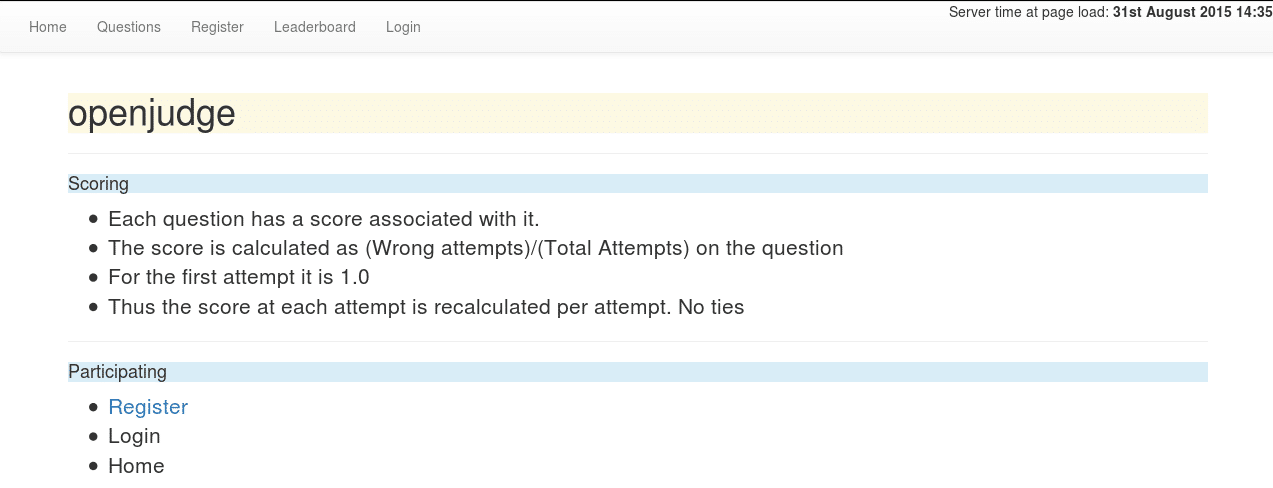Click the Login item in Participating list
Viewport: 1273px width, 488px height.
tap(134, 436)
